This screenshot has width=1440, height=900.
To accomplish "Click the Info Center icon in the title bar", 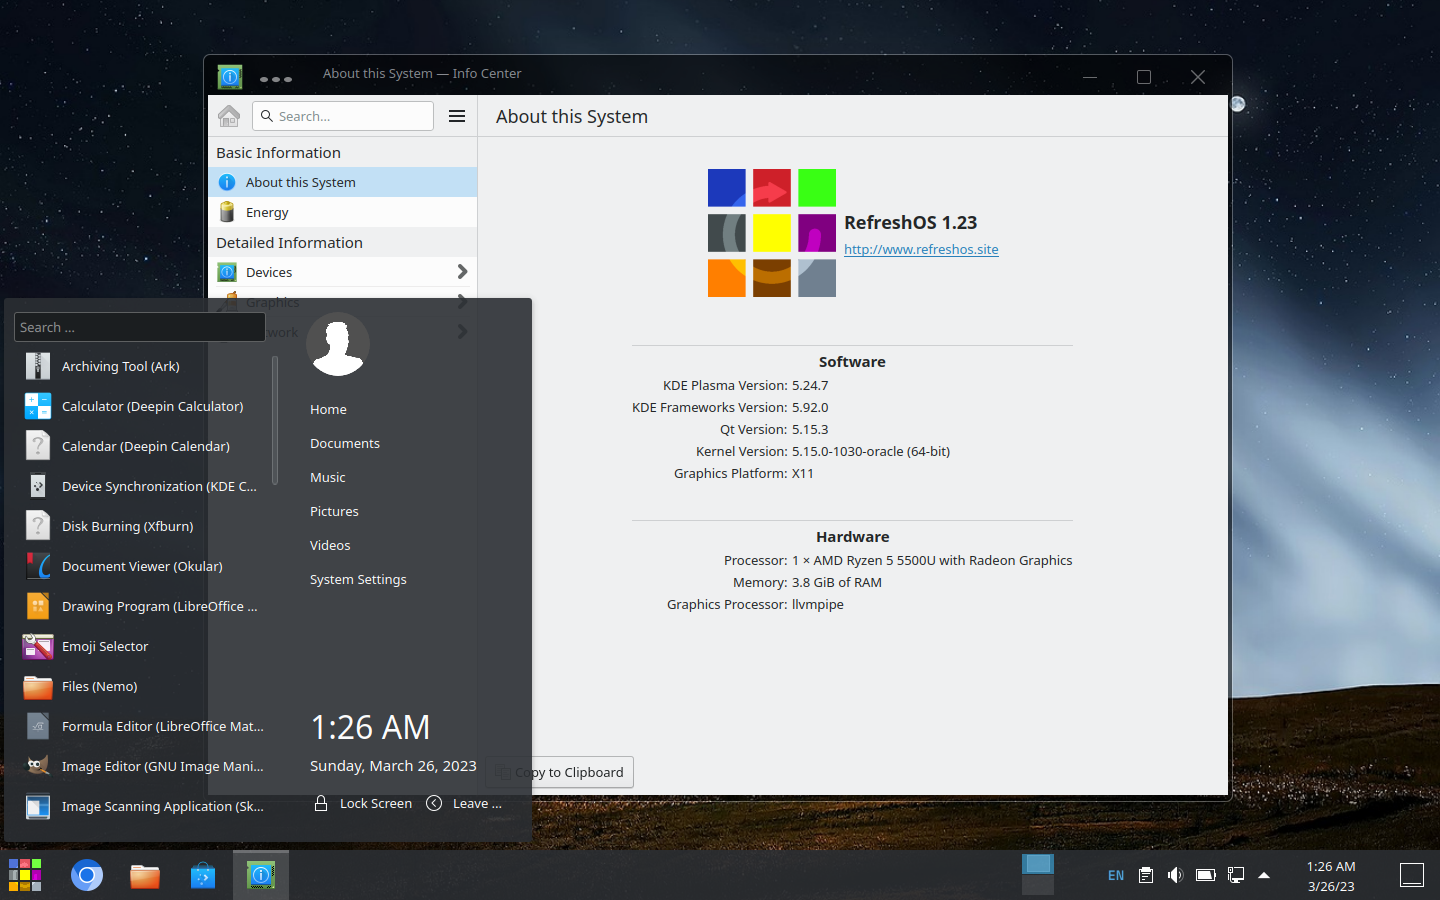I will coord(230,76).
